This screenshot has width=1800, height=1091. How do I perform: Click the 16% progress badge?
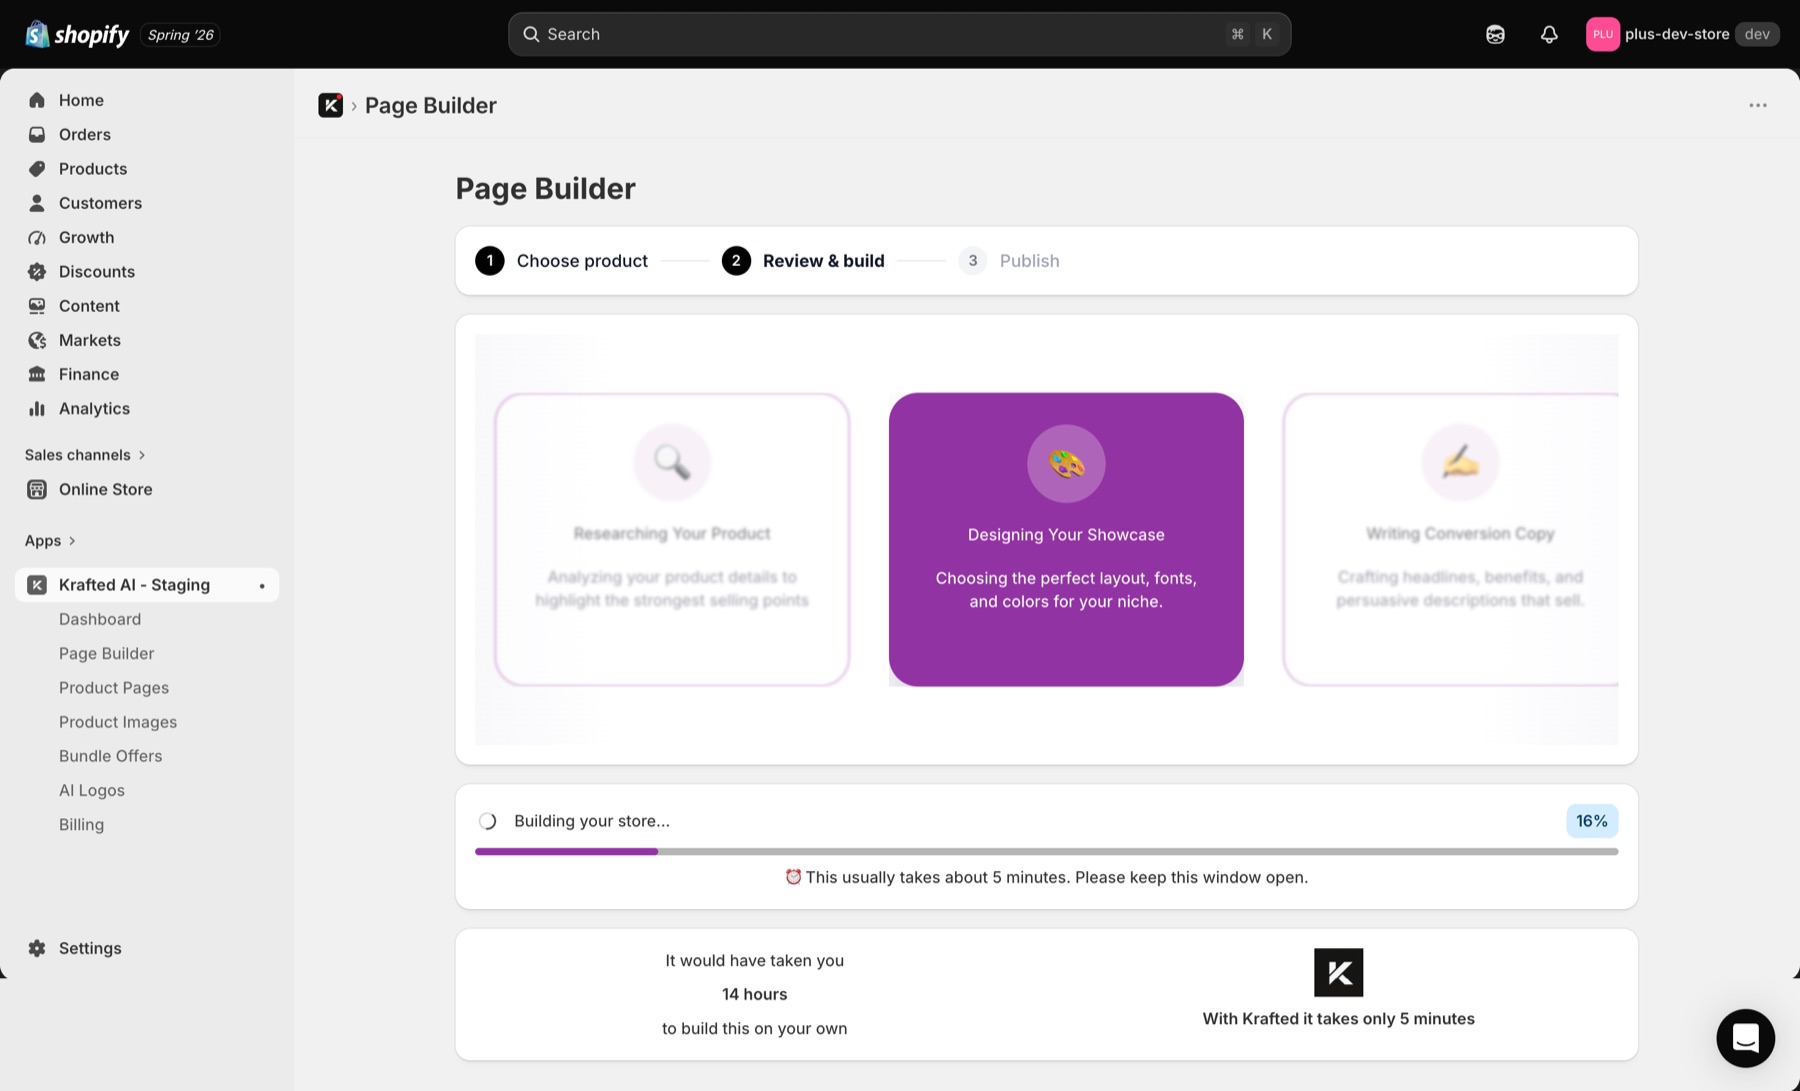[x=1592, y=821]
